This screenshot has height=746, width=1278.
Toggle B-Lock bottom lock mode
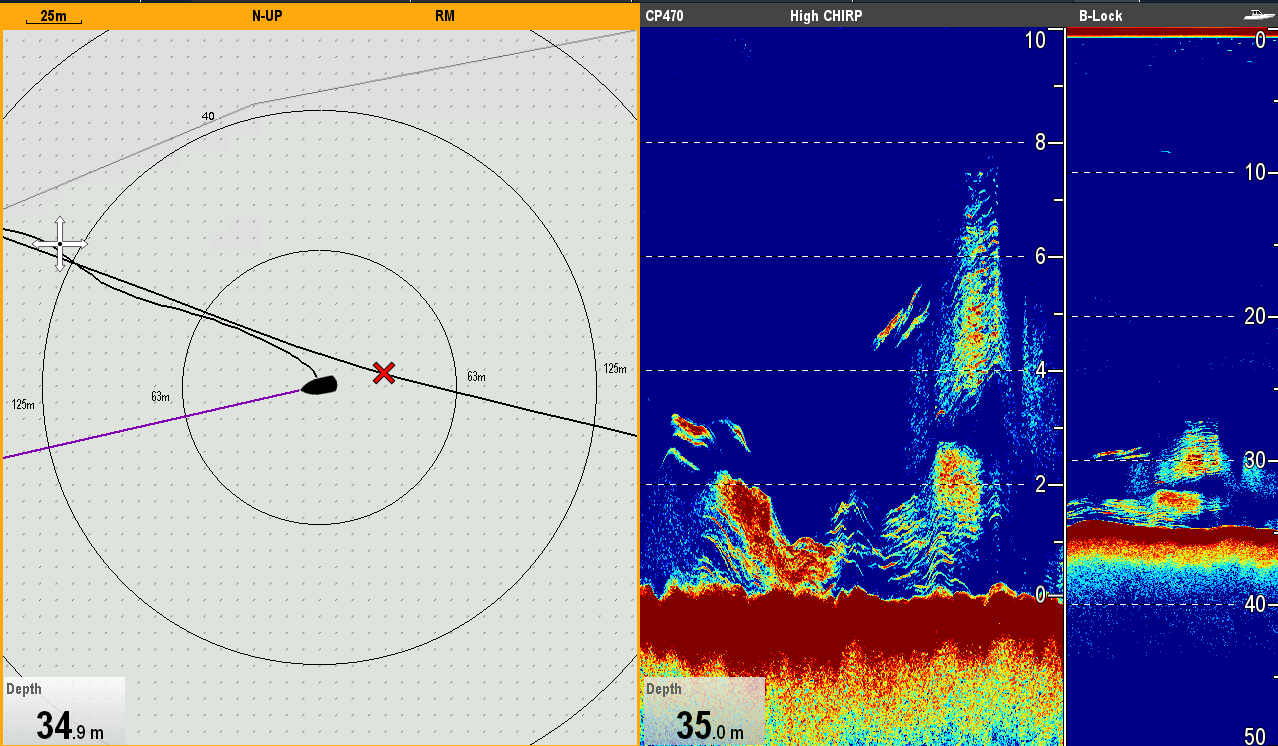coord(1100,16)
